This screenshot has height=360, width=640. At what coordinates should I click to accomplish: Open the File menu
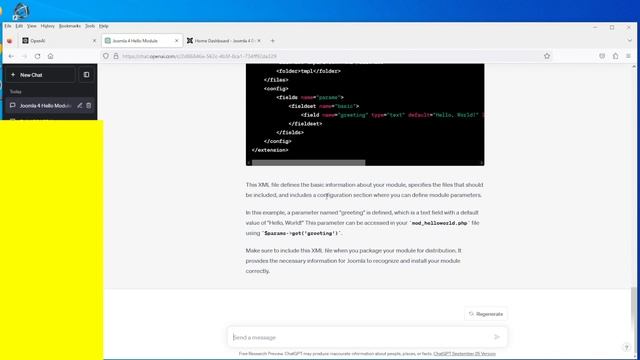point(8,26)
